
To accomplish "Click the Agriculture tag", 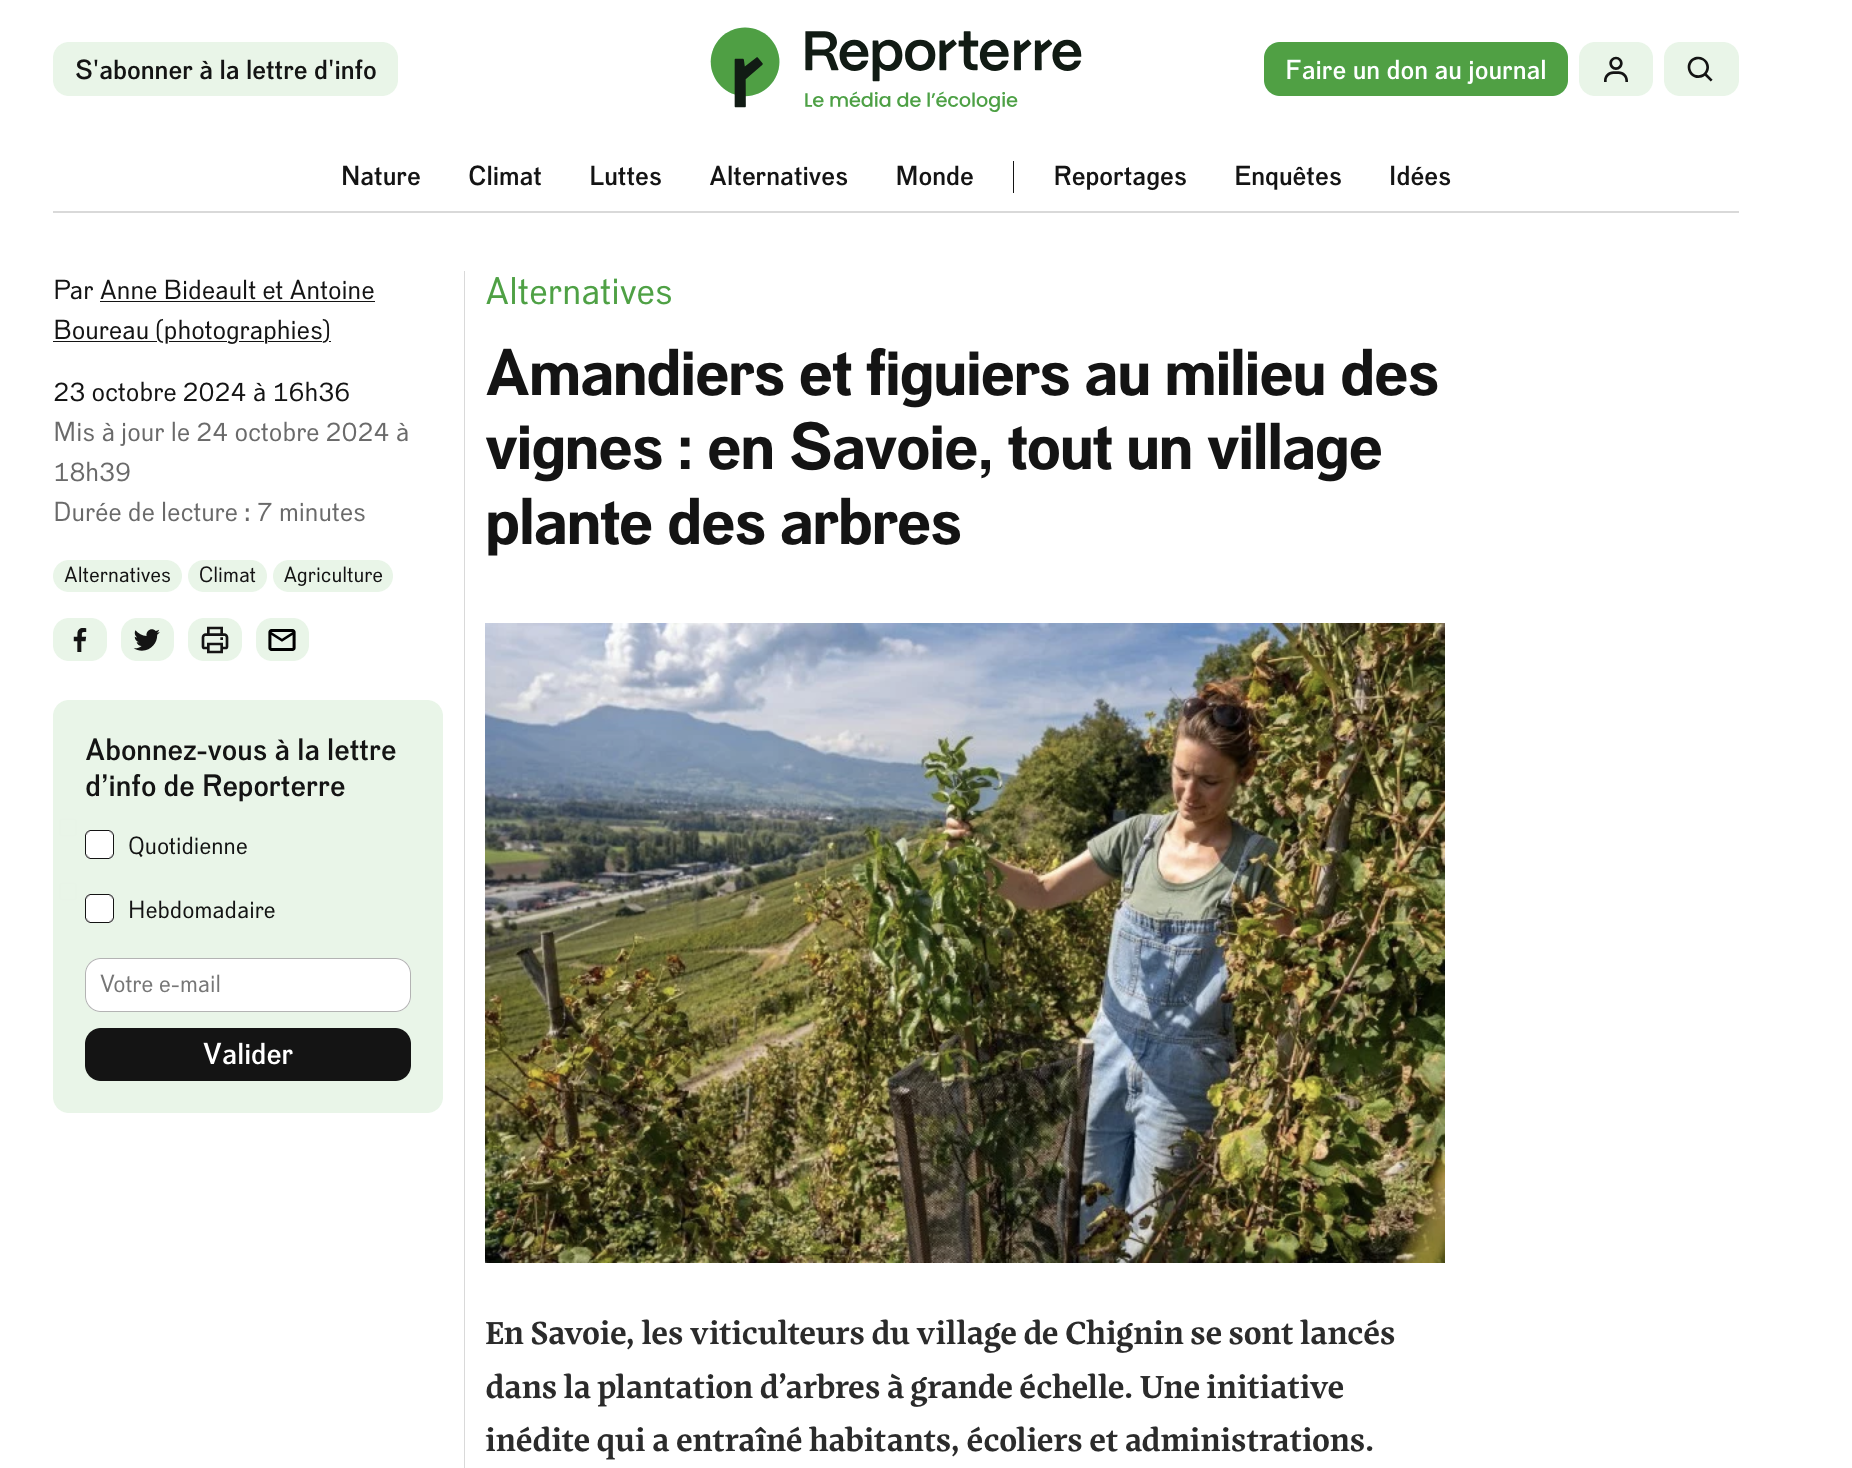I will pyautogui.click(x=333, y=575).
